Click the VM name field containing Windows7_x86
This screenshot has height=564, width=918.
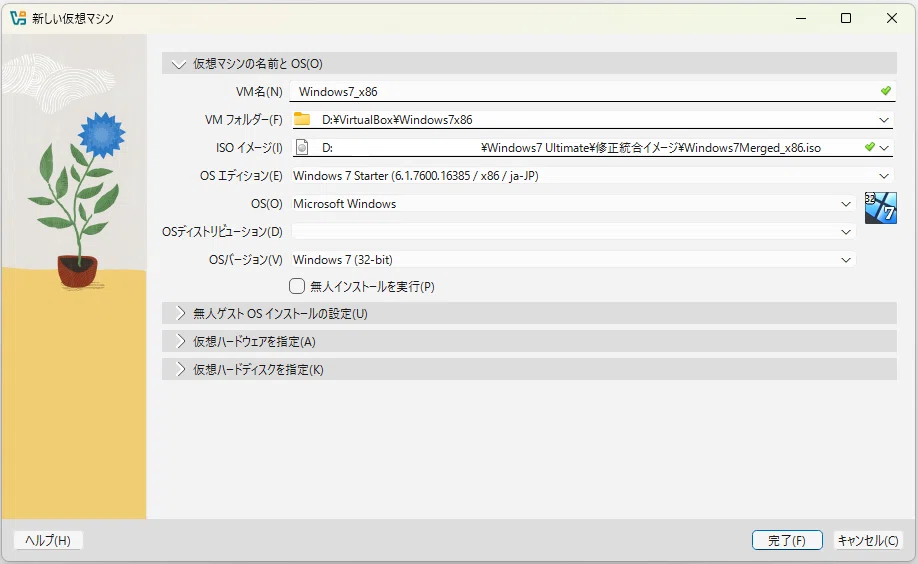tap(592, 91)
